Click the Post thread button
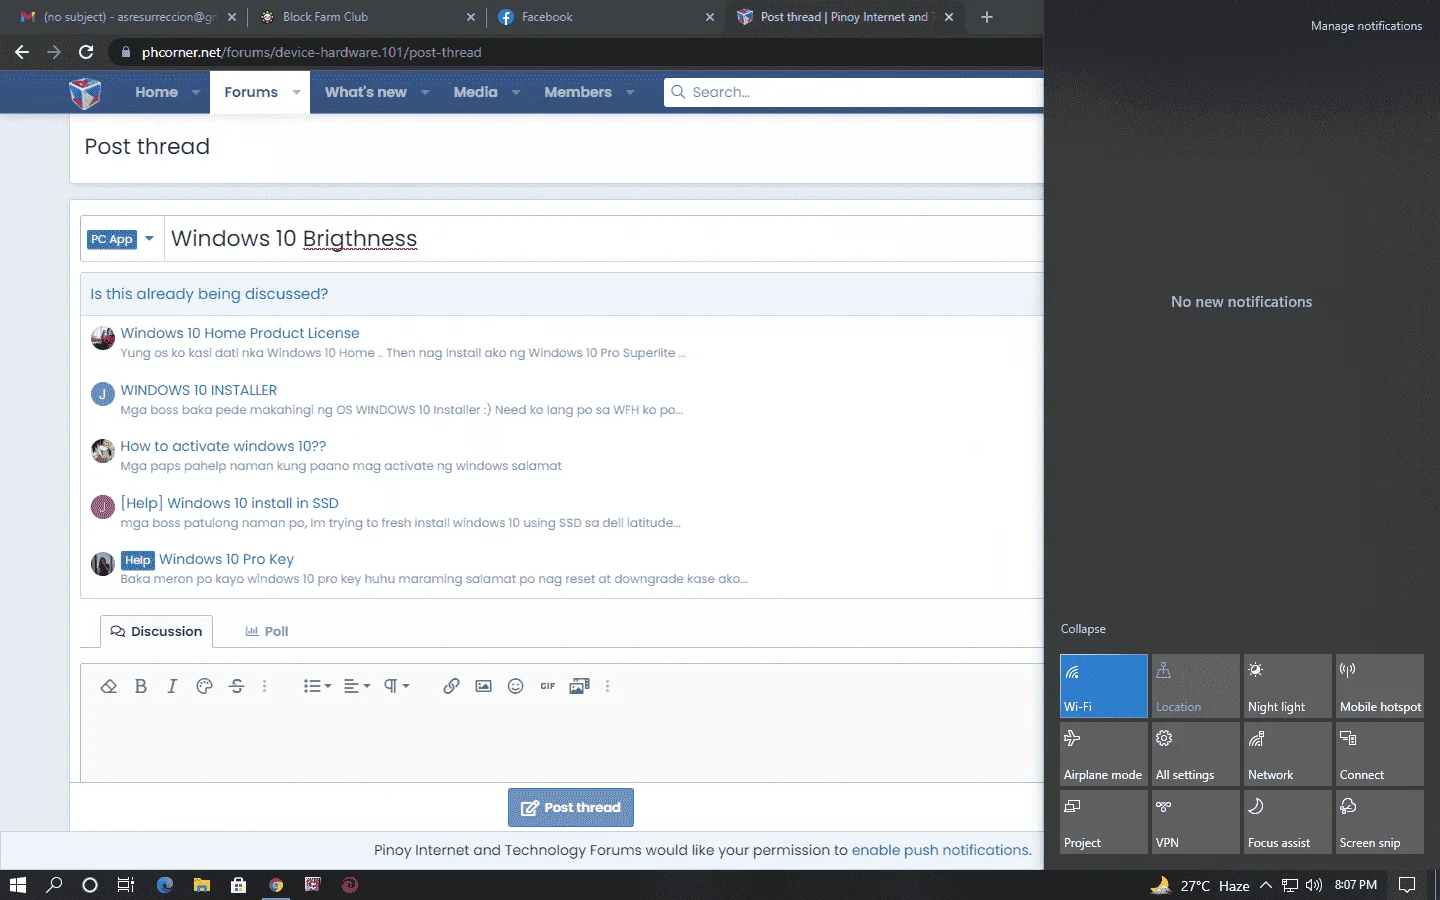1440x900 pixels. 571,807
